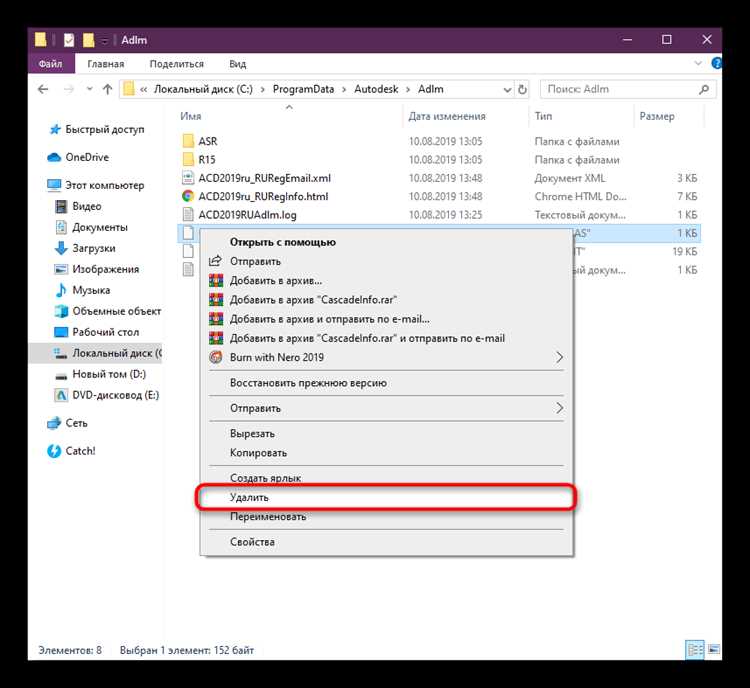Sort by the Дата изменения column header
The width and height of the screenshot is (750, 688).
[447, 116]
